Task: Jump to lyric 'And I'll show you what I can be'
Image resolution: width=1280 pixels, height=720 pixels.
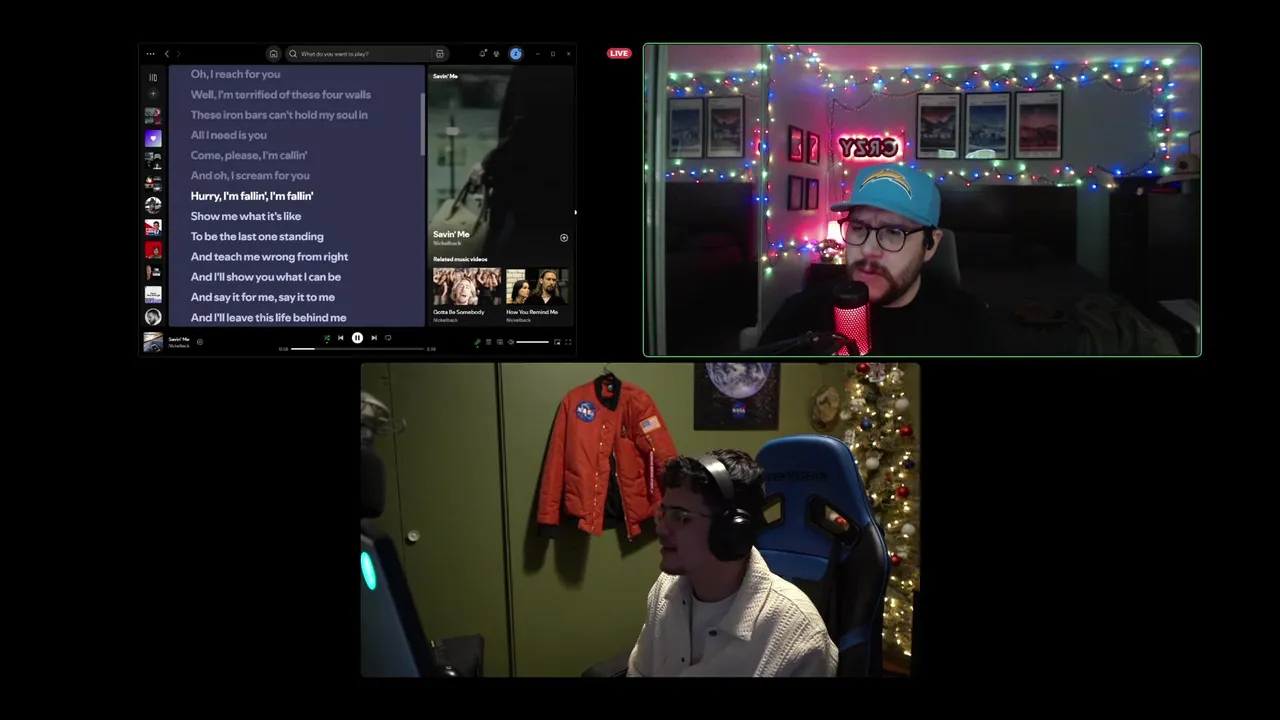Action: 266,277
